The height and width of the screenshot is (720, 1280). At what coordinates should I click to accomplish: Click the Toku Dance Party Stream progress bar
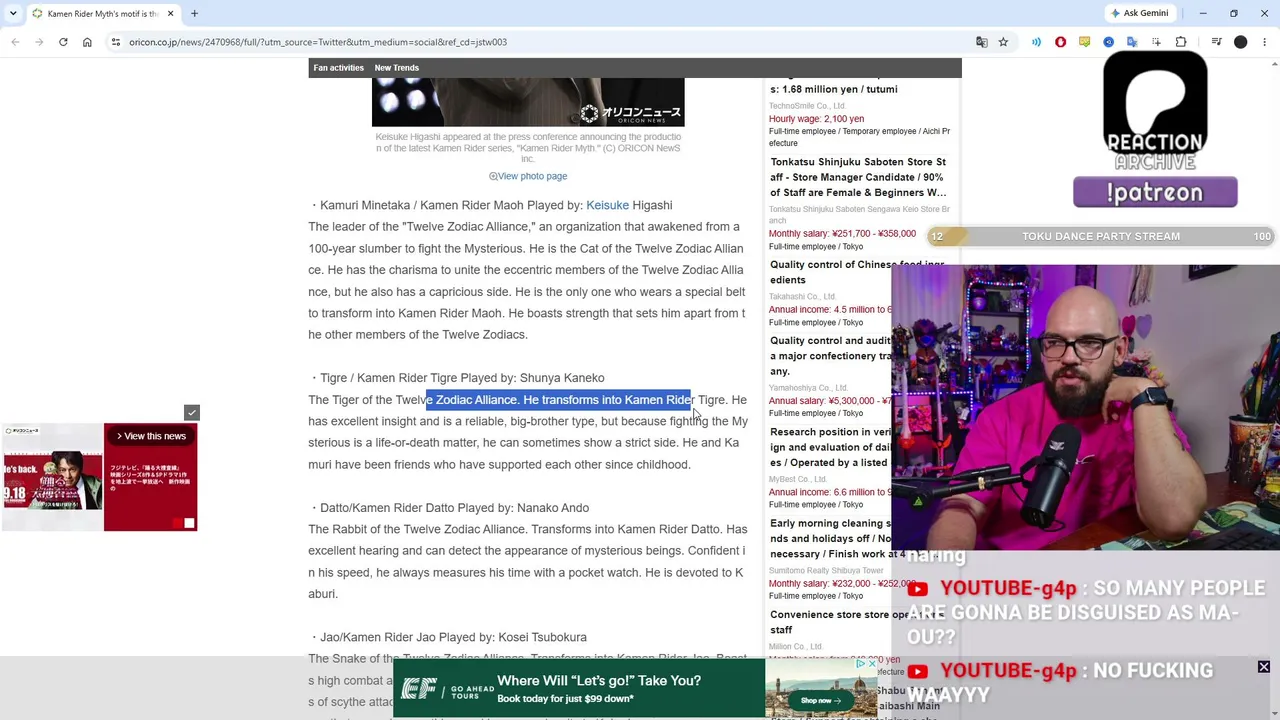1100,236
